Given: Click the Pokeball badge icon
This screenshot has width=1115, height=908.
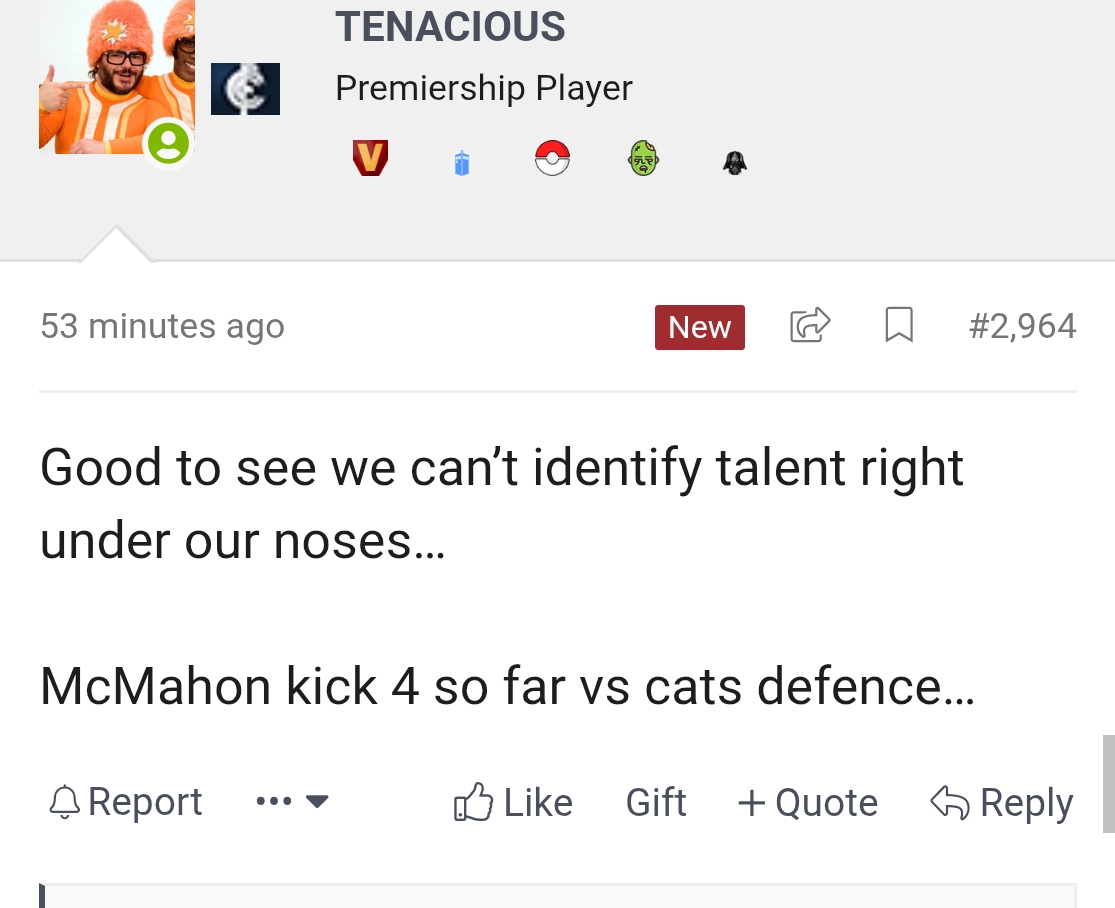Looking at the screenshot, I should tap(553, 158).
